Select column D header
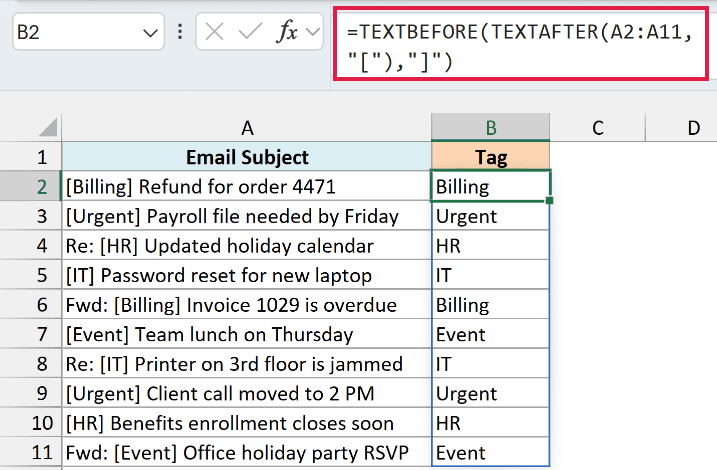The width and height of the screenshot is (717, 470). pos(682,128)
